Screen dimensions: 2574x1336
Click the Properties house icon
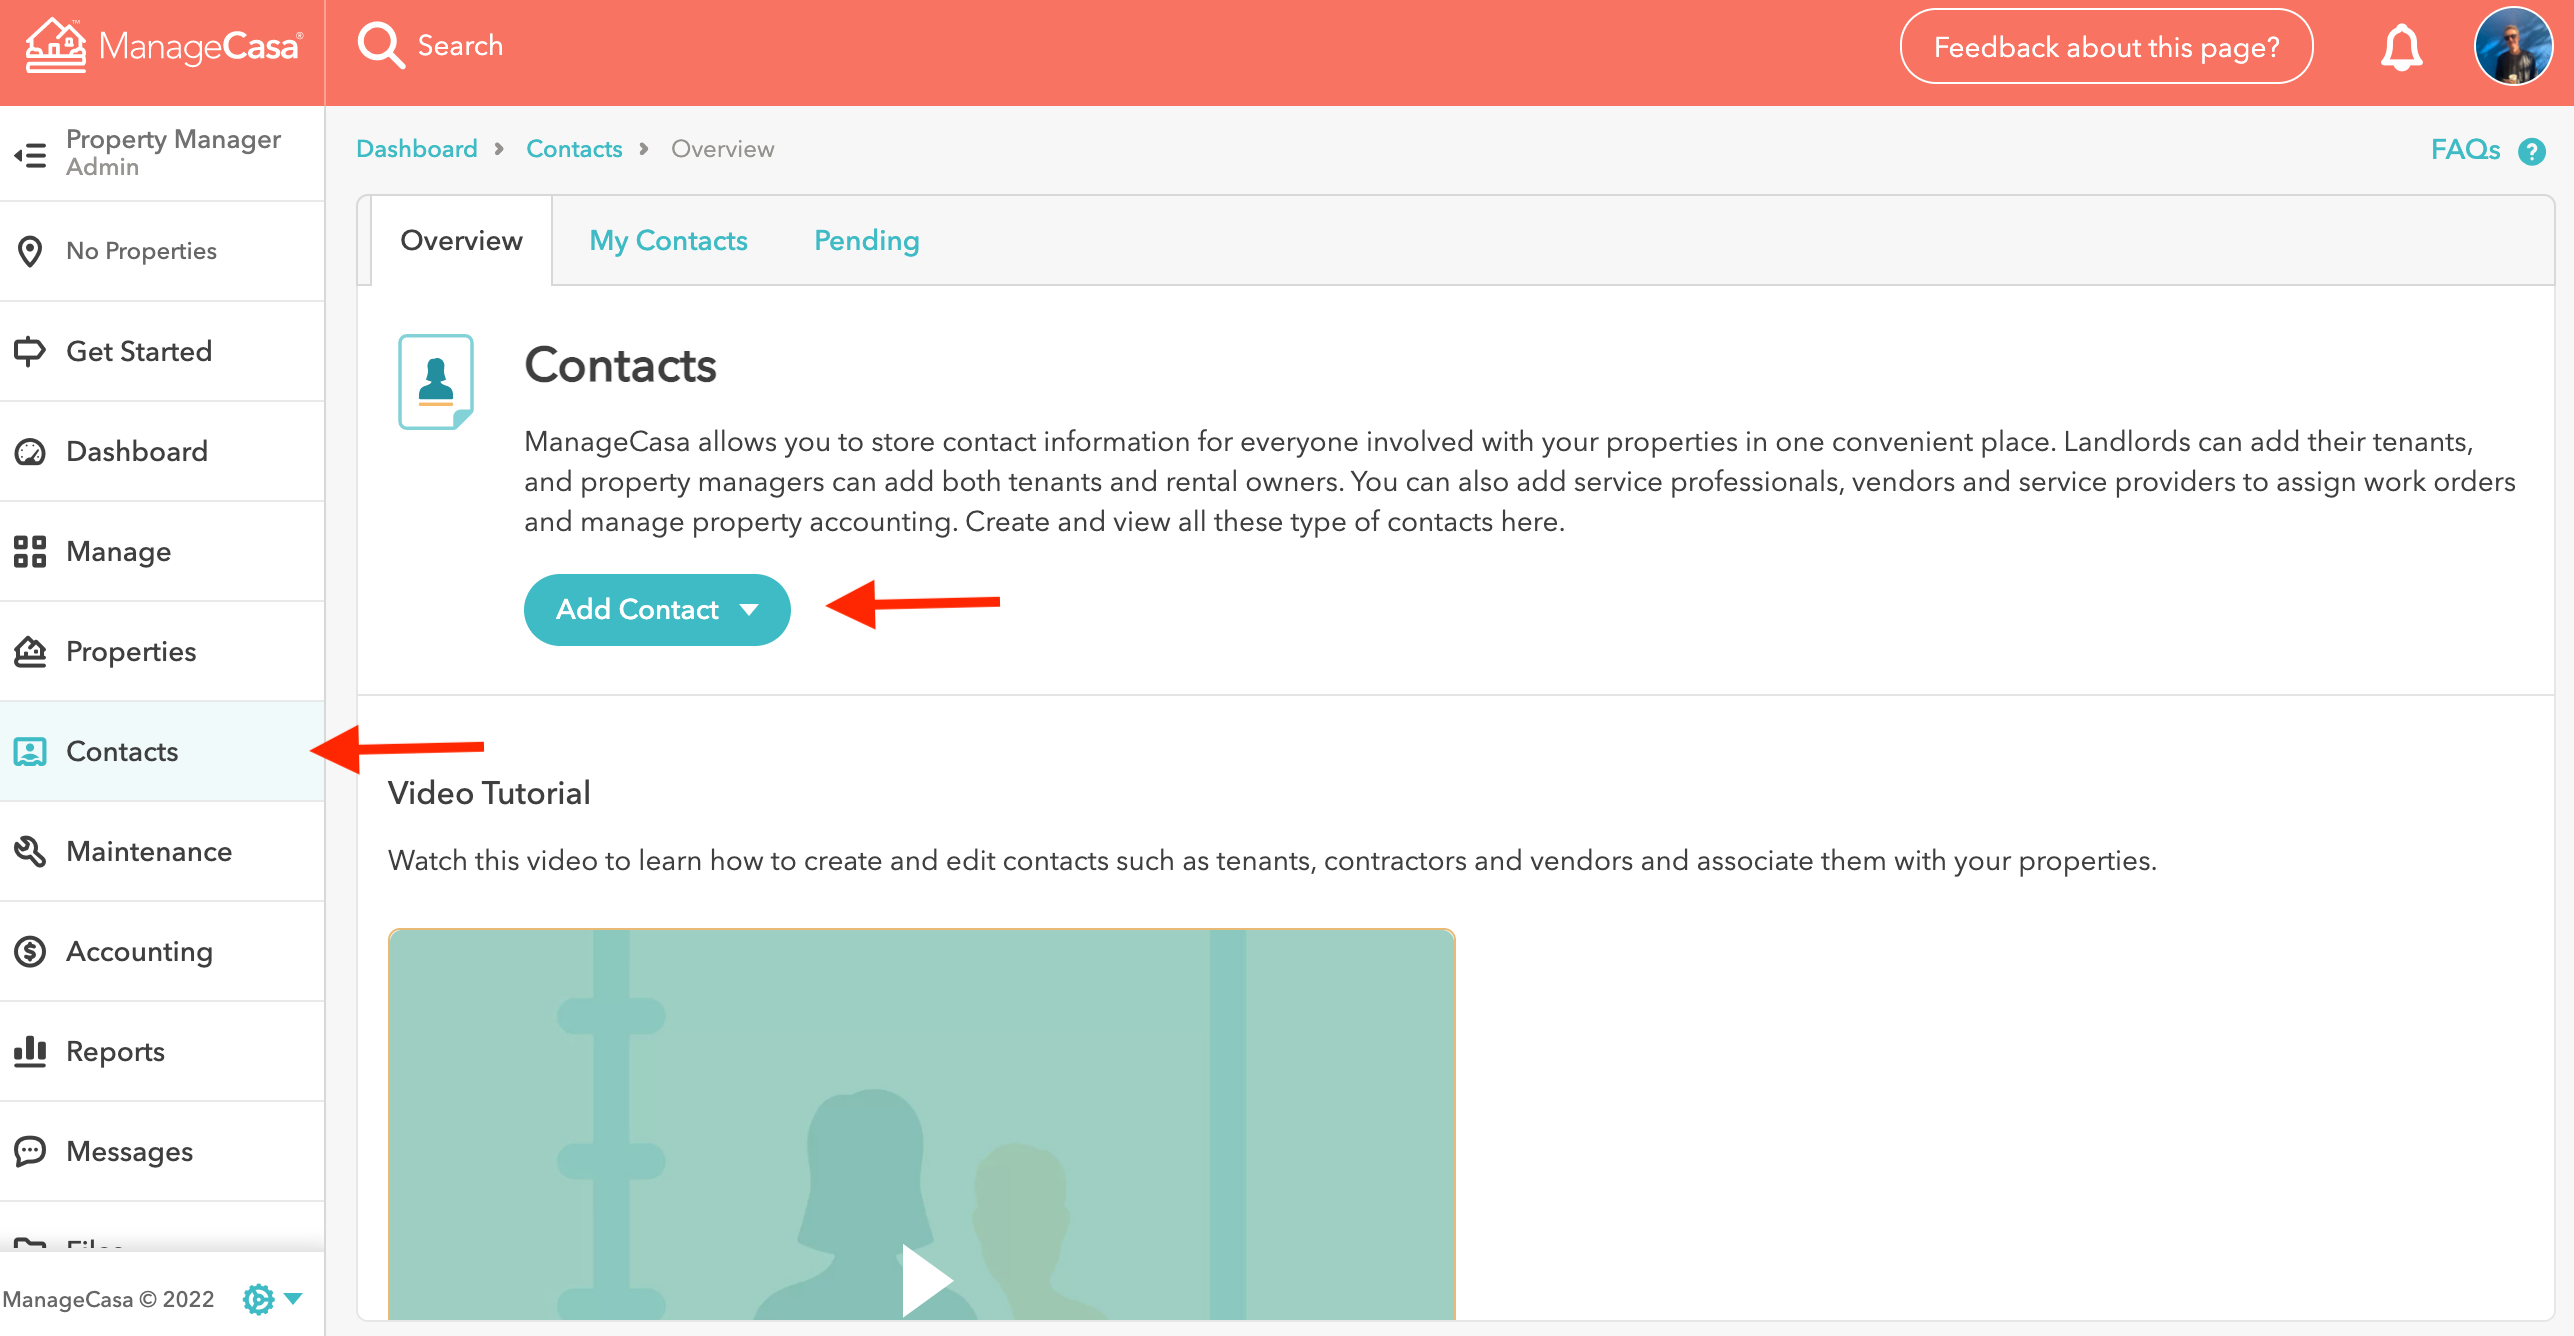tap(30, 651)
